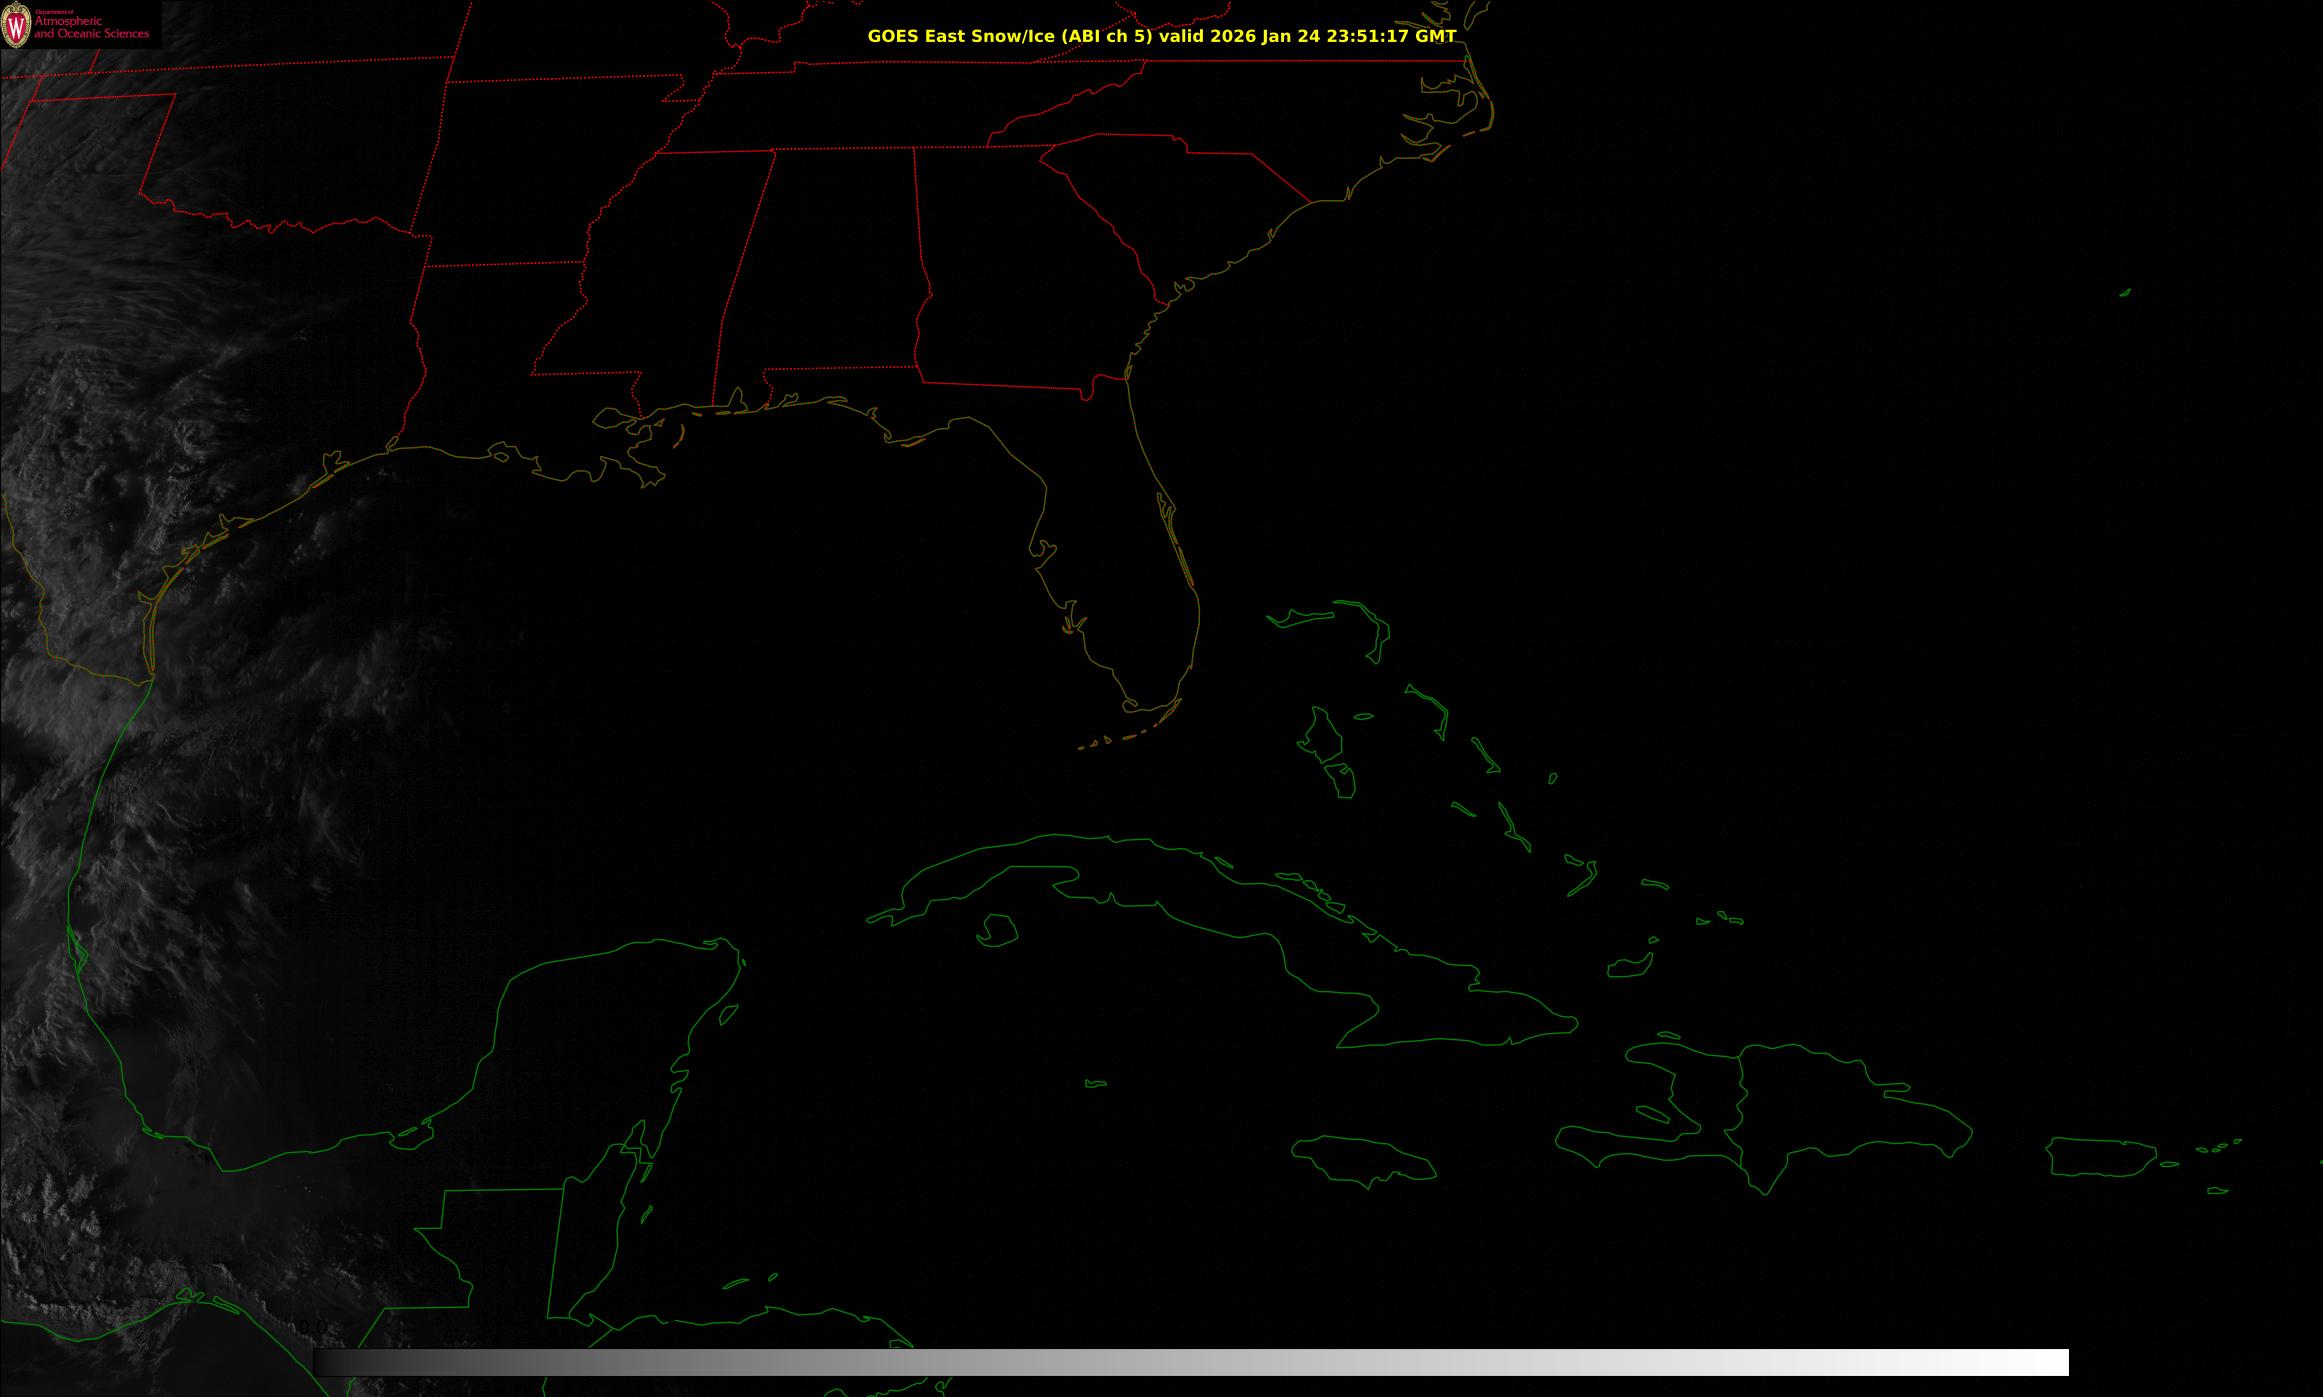The width and height of the screenshot is (2323, 1397).
Task: Click the University of Wisconsin W crest logo
Action: 17,26
